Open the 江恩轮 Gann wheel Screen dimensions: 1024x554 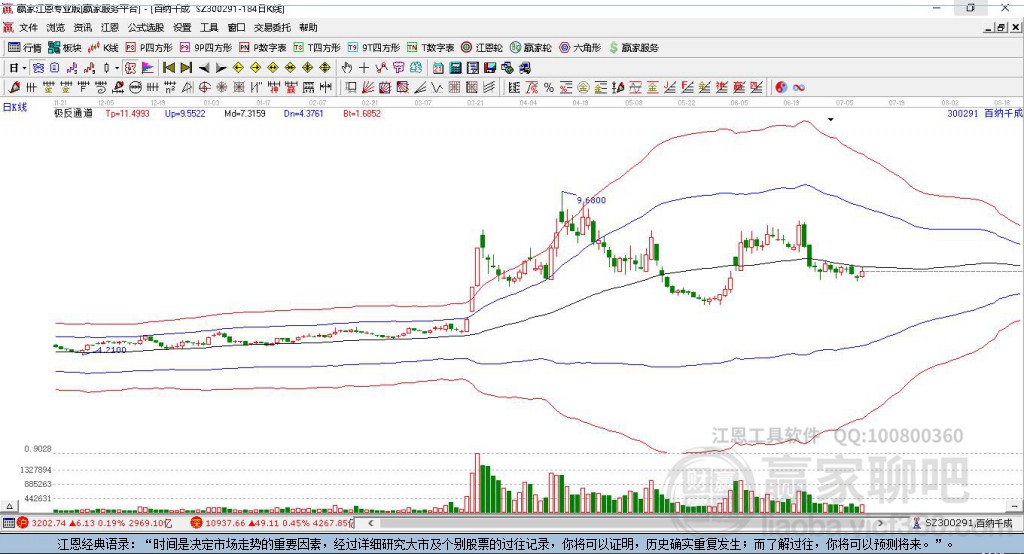[x=482, y=48]
